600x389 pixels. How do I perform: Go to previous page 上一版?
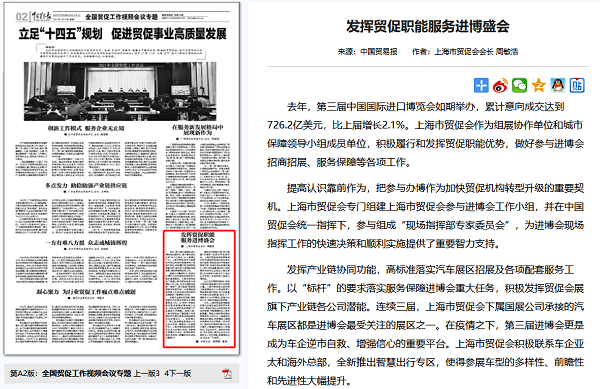pos(144,373)
